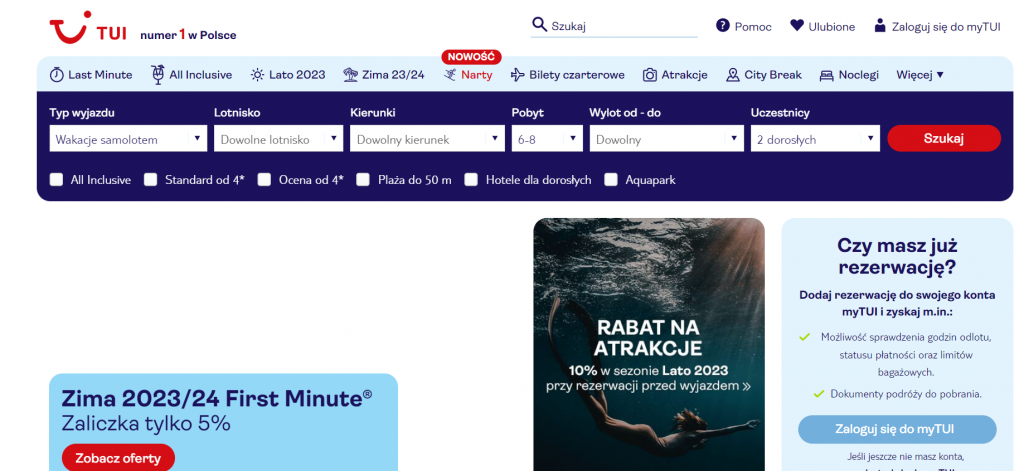Open the Uczestnicy 2 dorosłych dropdown
Viewport: 1024px width, 471px height.
815,138
